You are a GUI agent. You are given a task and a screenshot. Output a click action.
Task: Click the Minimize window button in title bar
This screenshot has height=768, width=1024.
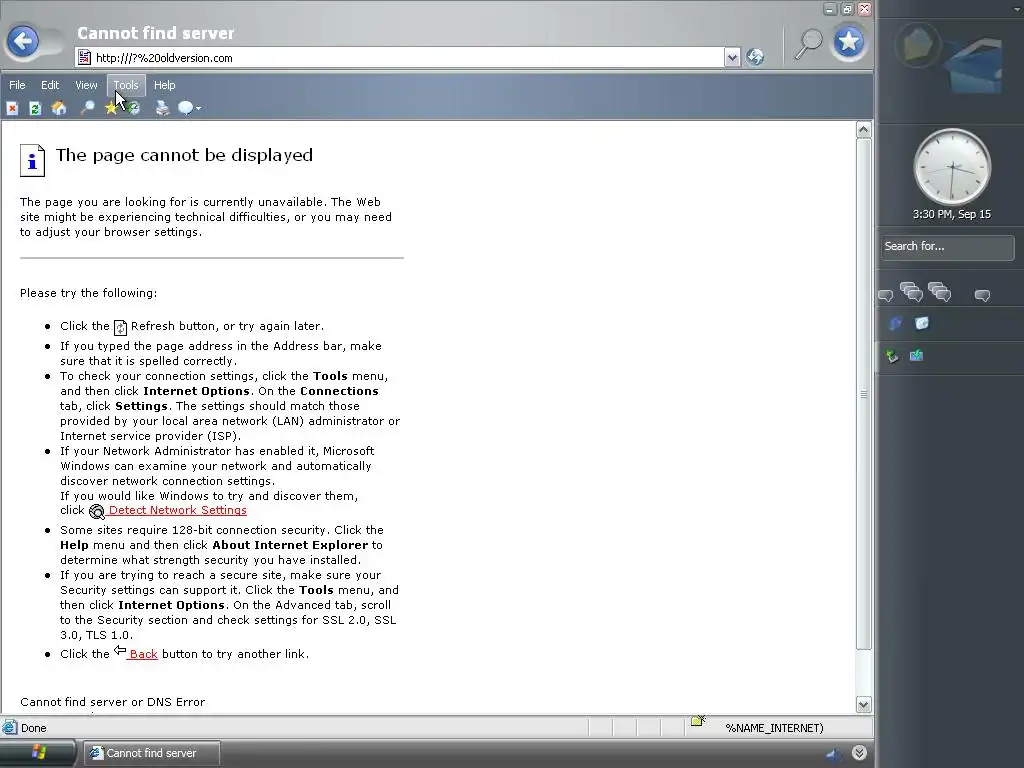coord(830,9)
